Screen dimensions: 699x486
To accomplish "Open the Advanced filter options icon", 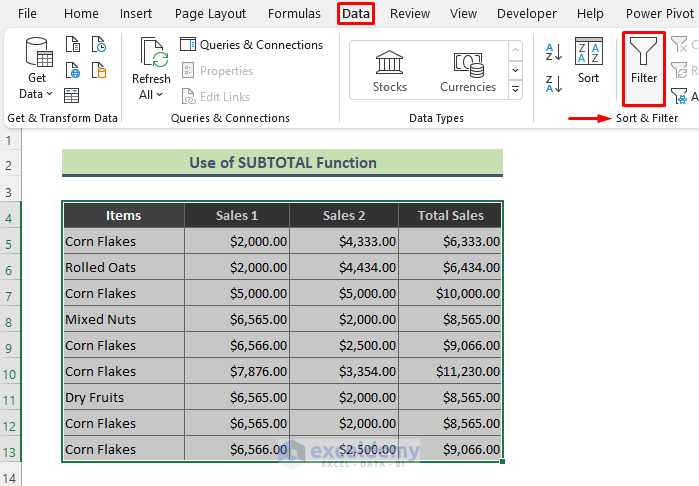I will pos(680,96).
